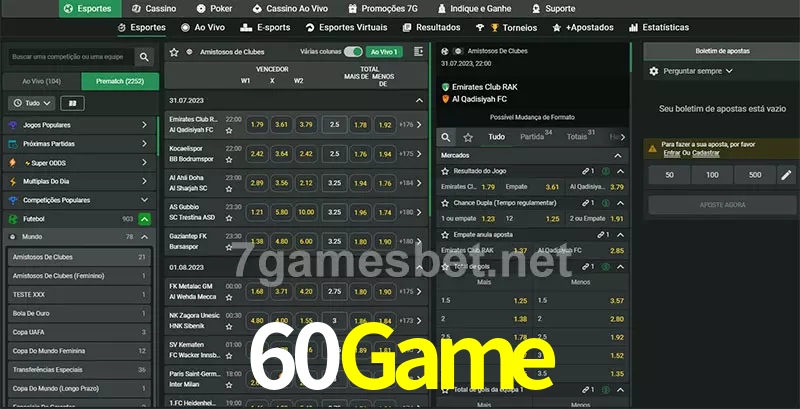Select odd 1.79 for Emirates Club win
The width and height of the screenshot is (800, 409).
257,125
